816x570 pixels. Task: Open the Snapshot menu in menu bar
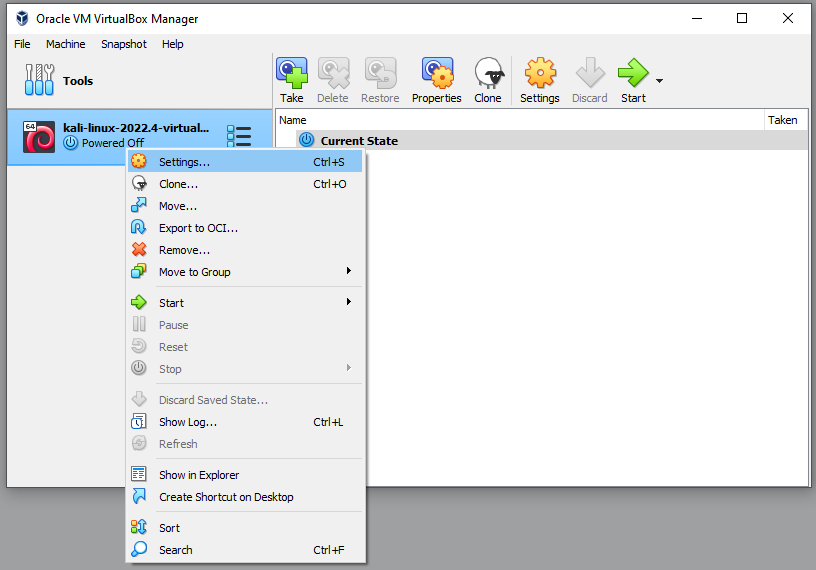[124, 44]
